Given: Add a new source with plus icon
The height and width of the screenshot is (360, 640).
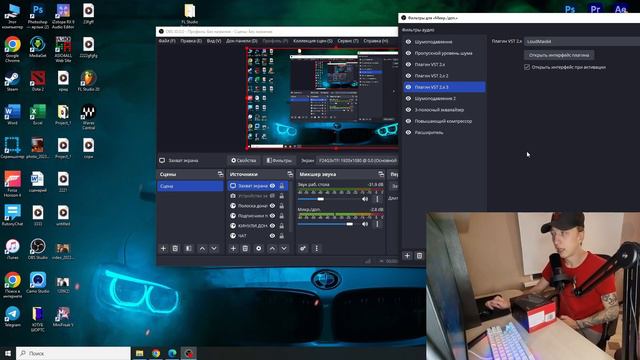Looking at the screenshot, I should [233, 248].
